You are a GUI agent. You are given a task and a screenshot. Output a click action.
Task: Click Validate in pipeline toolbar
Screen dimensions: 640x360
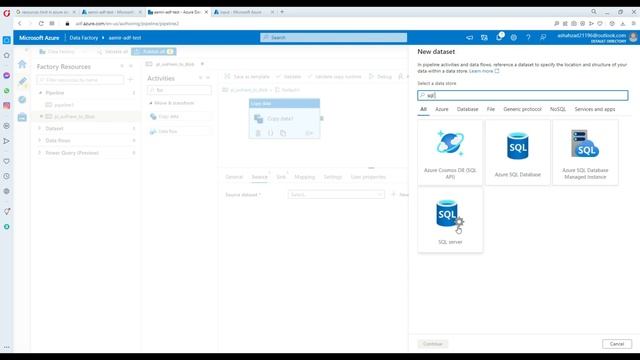coord(288,76)
